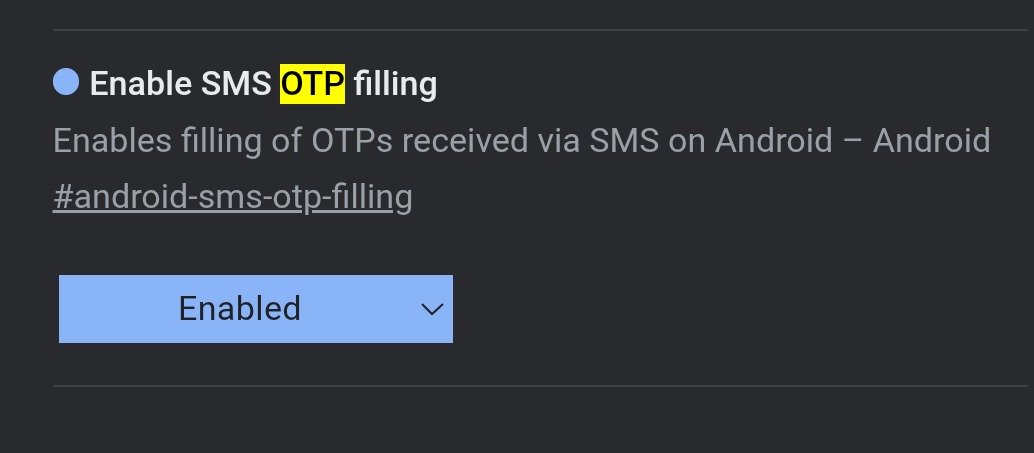Screen dimensions: 1034x453
Task: Click the horizontal divider below the dropdown
Action: pos(540,385)
